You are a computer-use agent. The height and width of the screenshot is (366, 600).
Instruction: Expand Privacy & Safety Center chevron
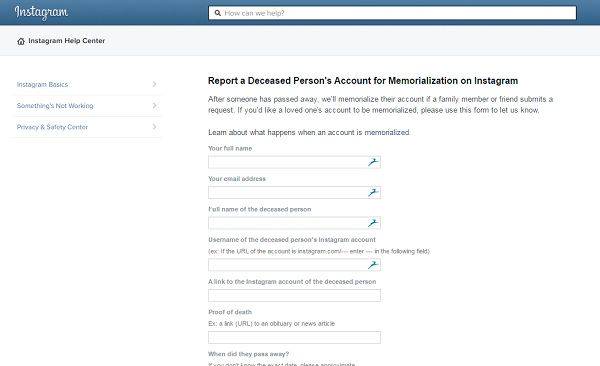tap(155, 127)
